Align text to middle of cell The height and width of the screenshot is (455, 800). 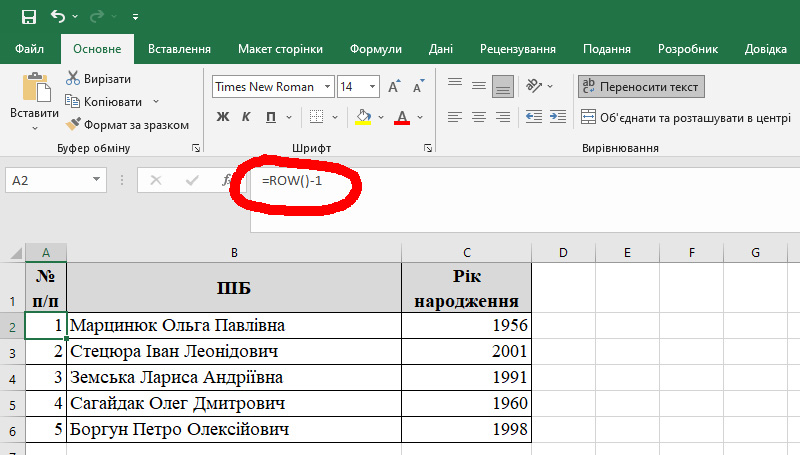(x=479, y=86)
